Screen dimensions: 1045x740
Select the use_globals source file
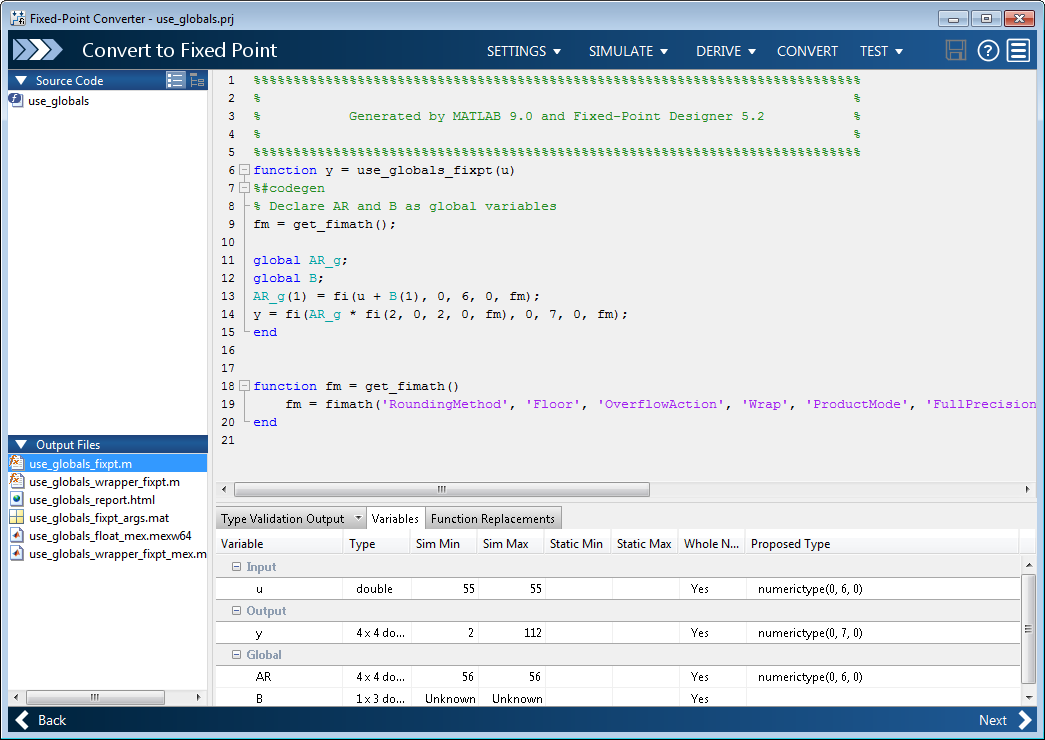(x=58, y=100)
